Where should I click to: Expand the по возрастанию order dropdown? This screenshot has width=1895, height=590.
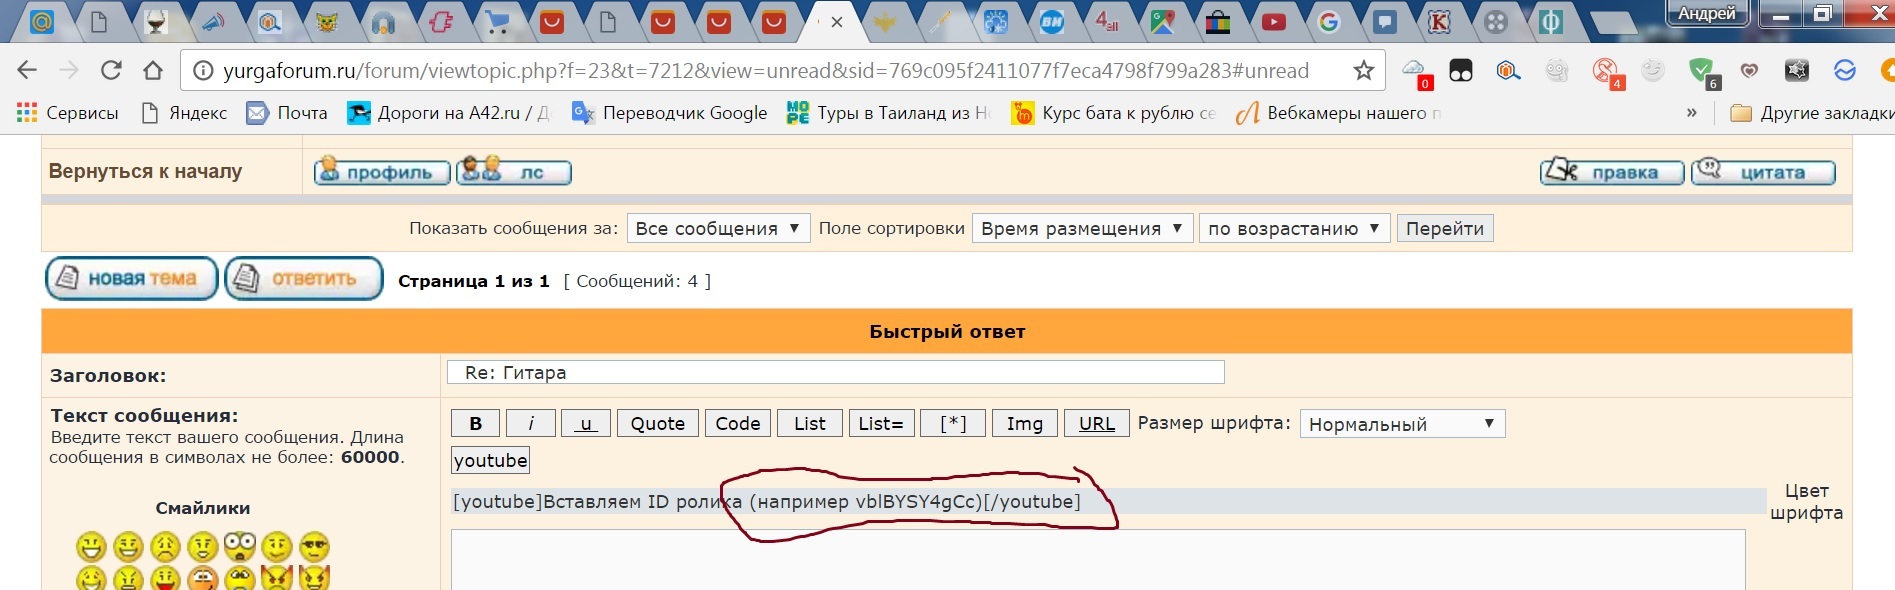pos(1293,228)
